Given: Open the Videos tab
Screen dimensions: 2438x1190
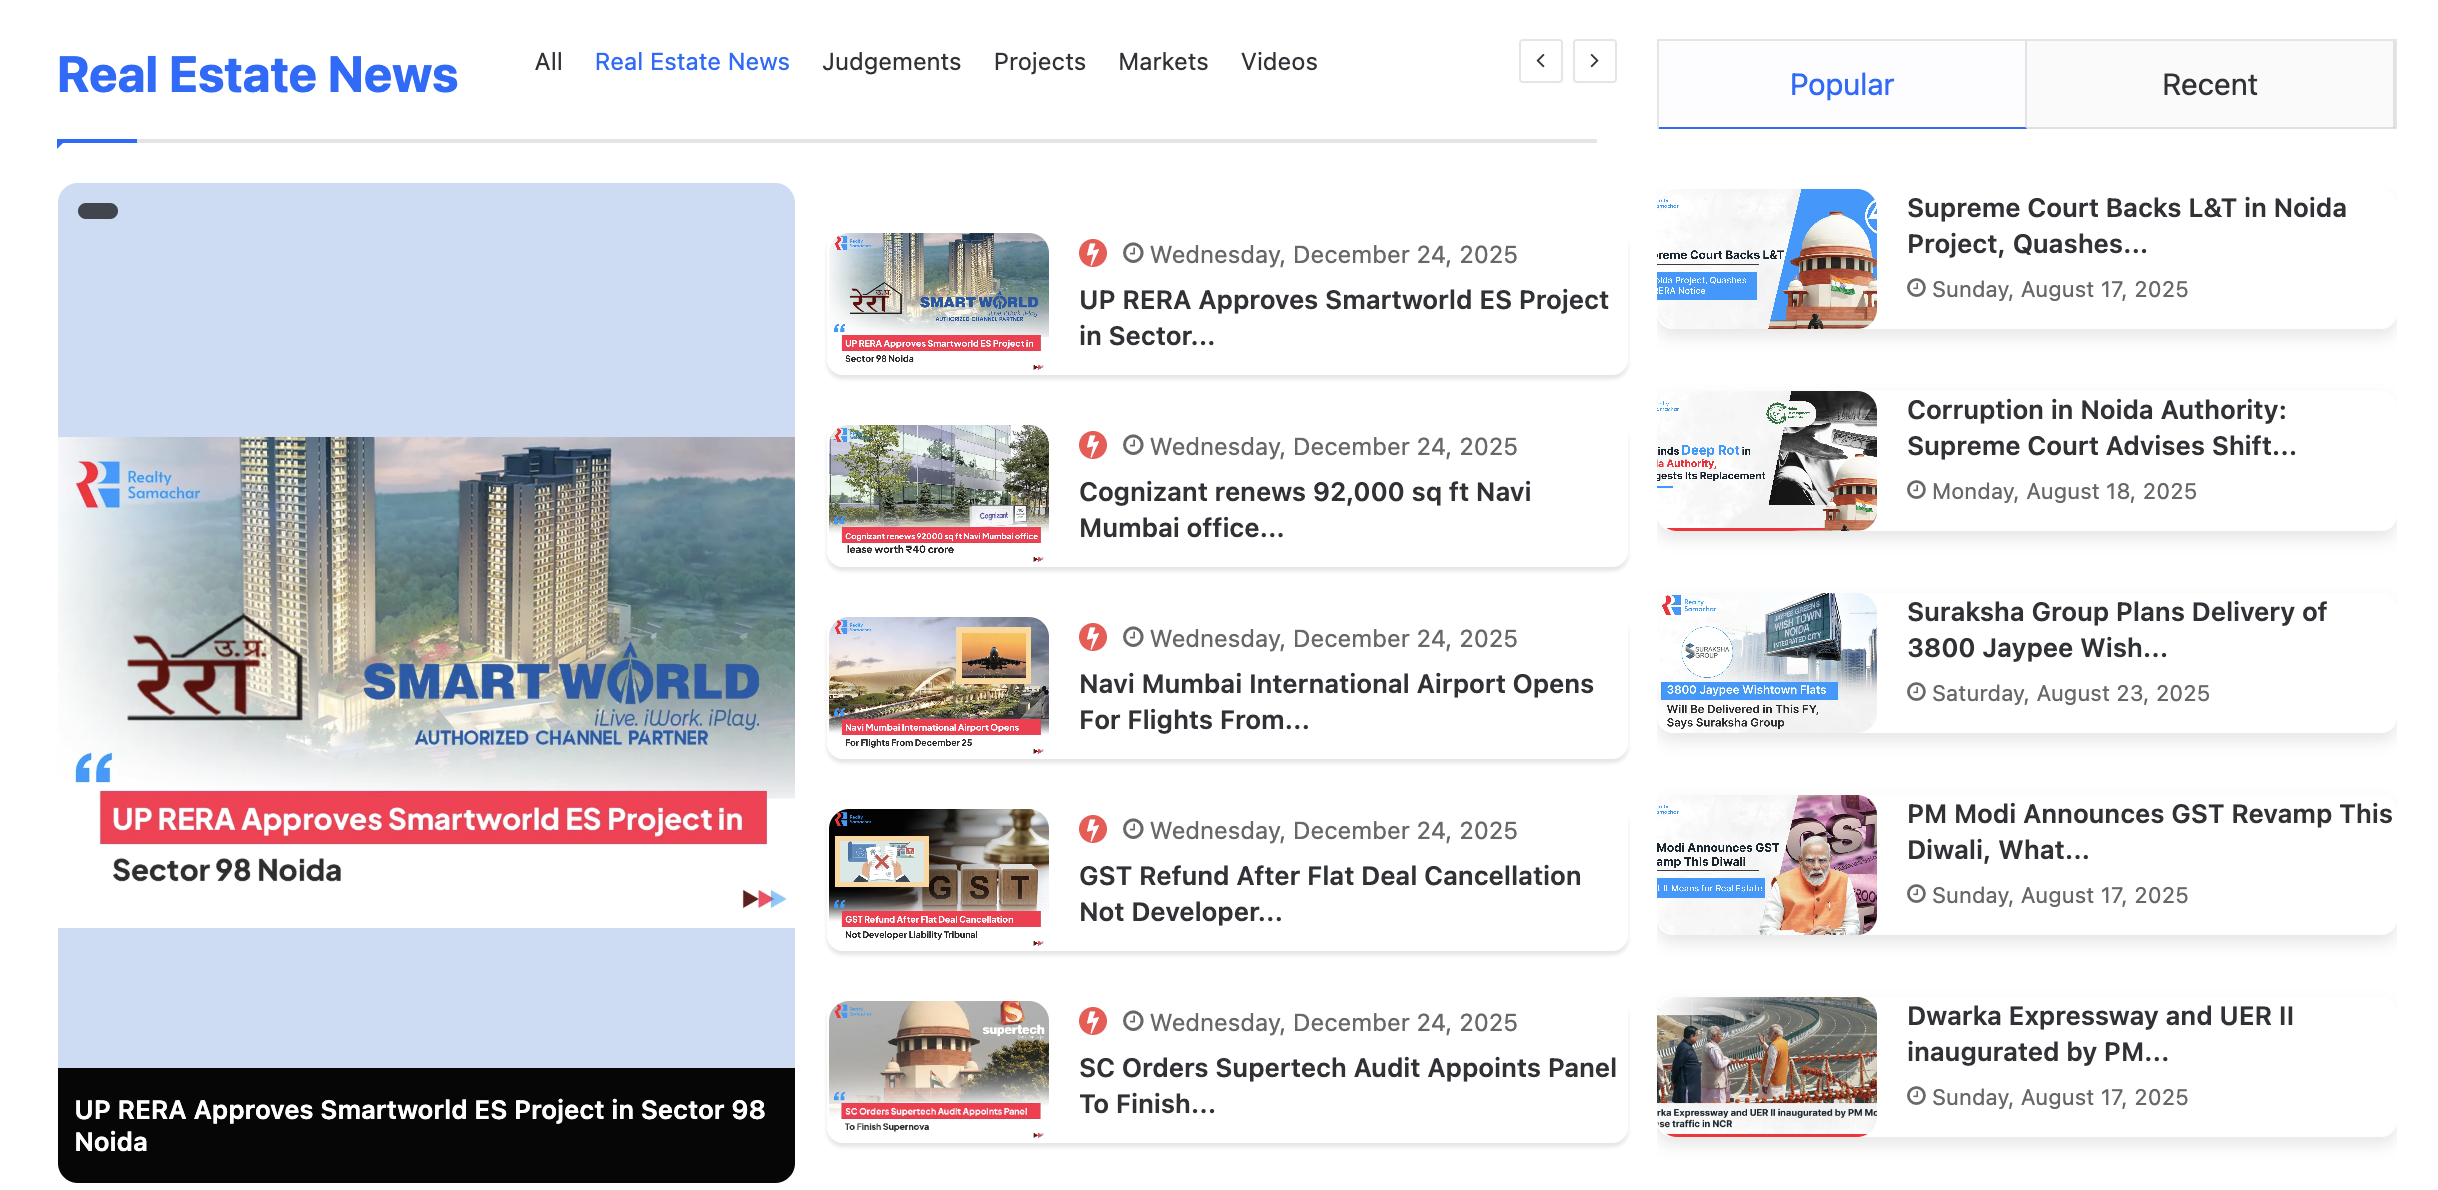Looking at the screenshot, I should pyautogui.click(x=1279, y=61).
